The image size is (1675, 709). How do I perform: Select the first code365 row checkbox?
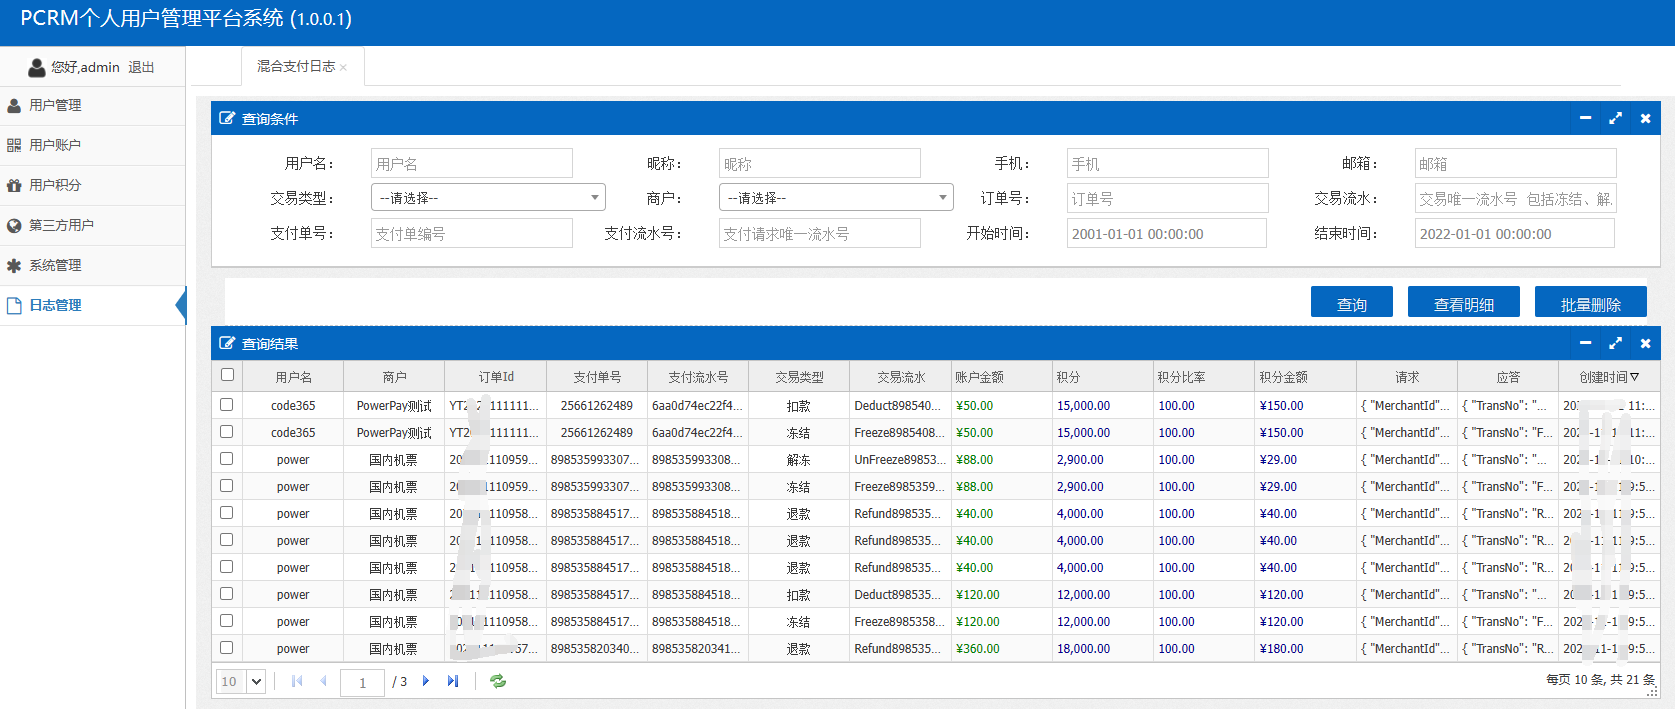click(227, 405)
